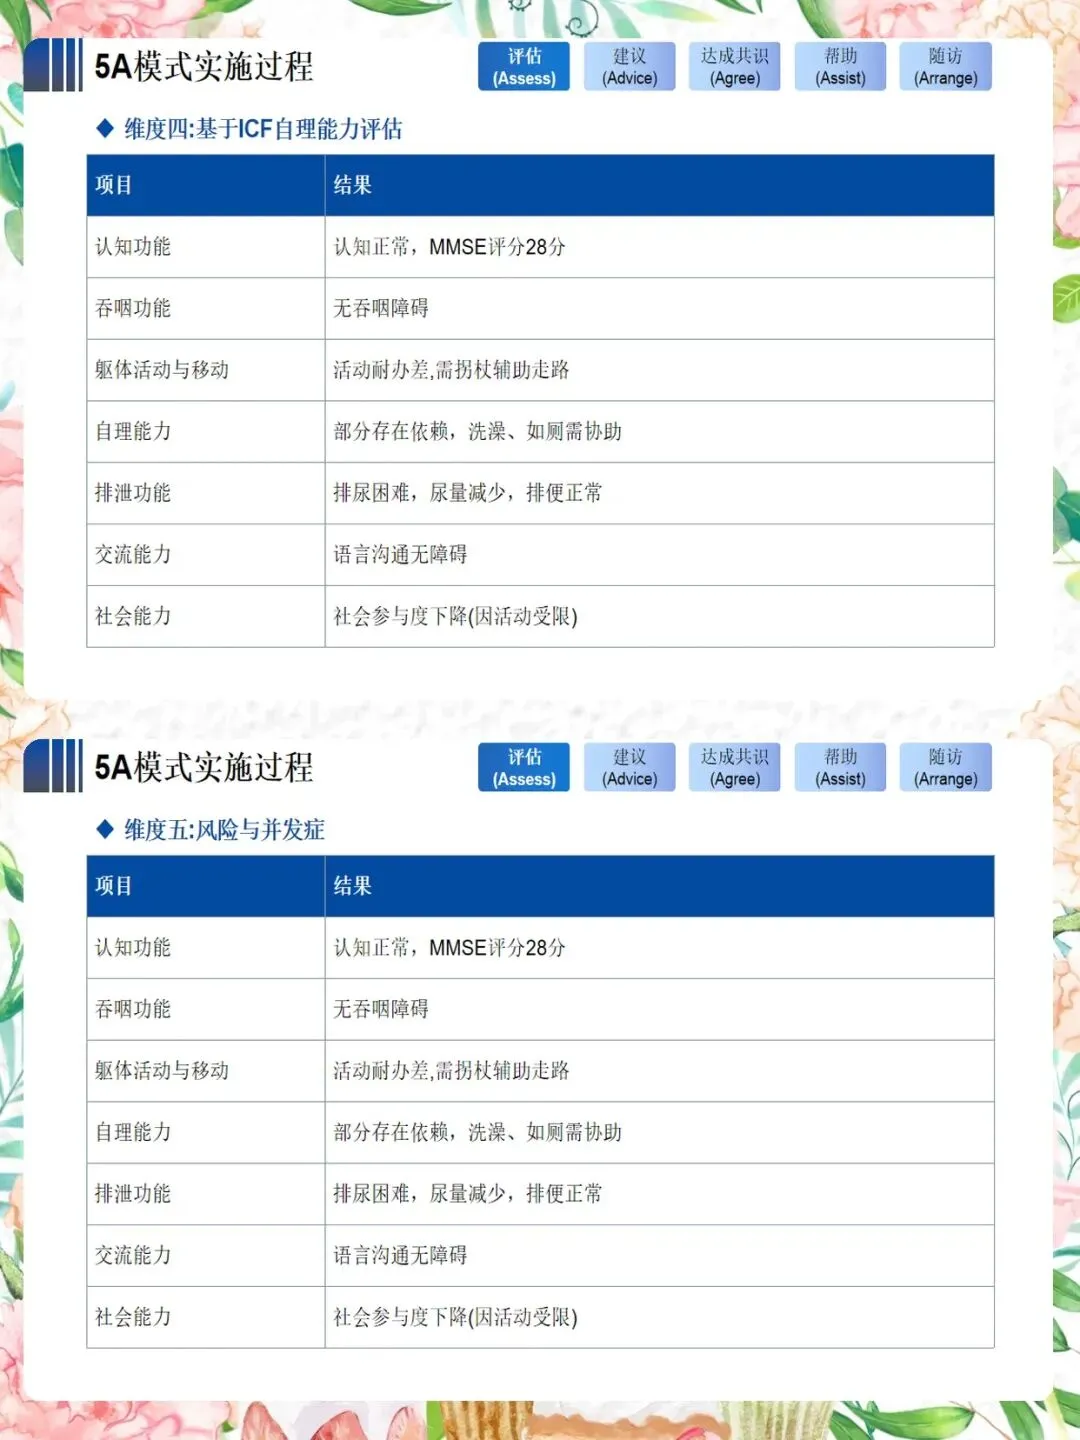Click 自理能力 row label in 维度五 table

click(133, 1132)
